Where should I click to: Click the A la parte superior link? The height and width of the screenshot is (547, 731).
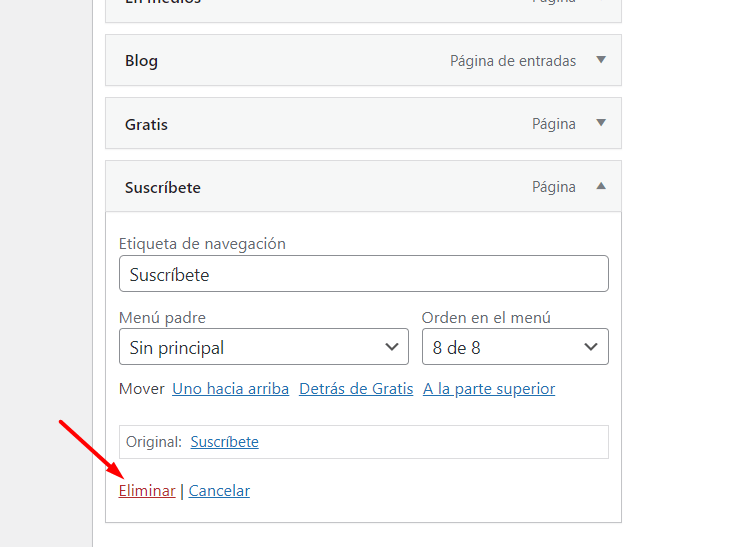coord(489,388)
